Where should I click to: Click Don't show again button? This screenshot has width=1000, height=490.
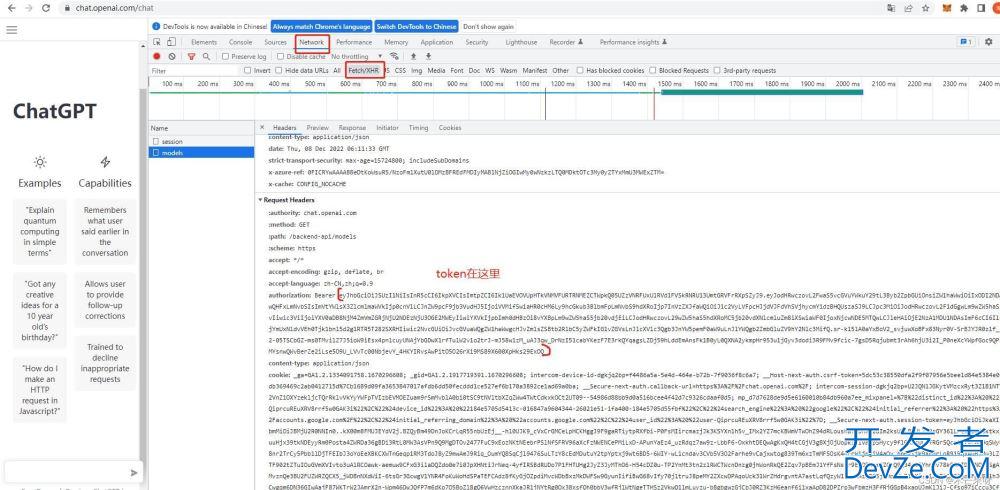tap(489, 27)
